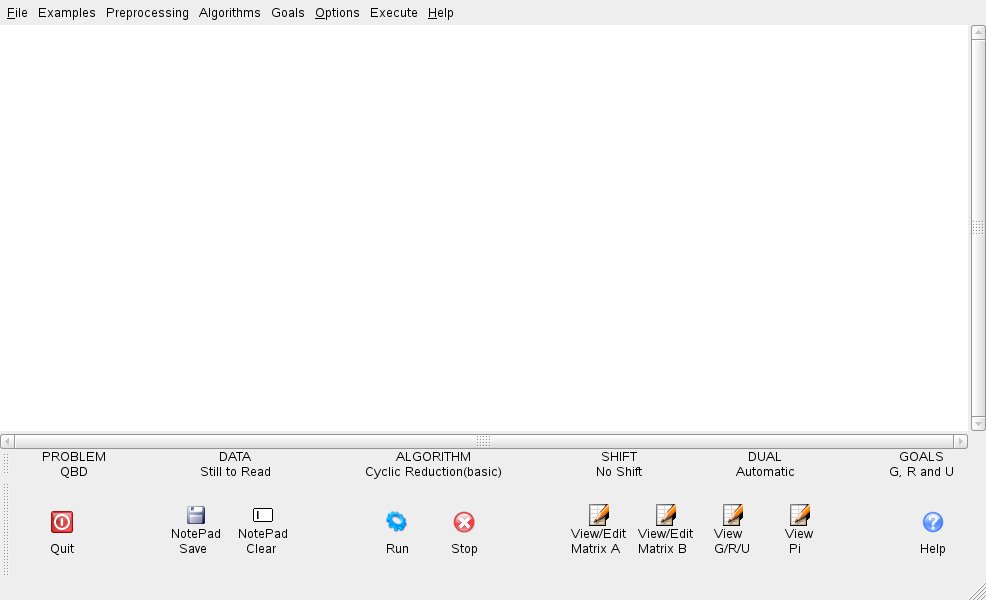The width and height of the screenshot is (986, 600).
Task: Click the vertical scrollbar up arrow
Action: (978, 32)
